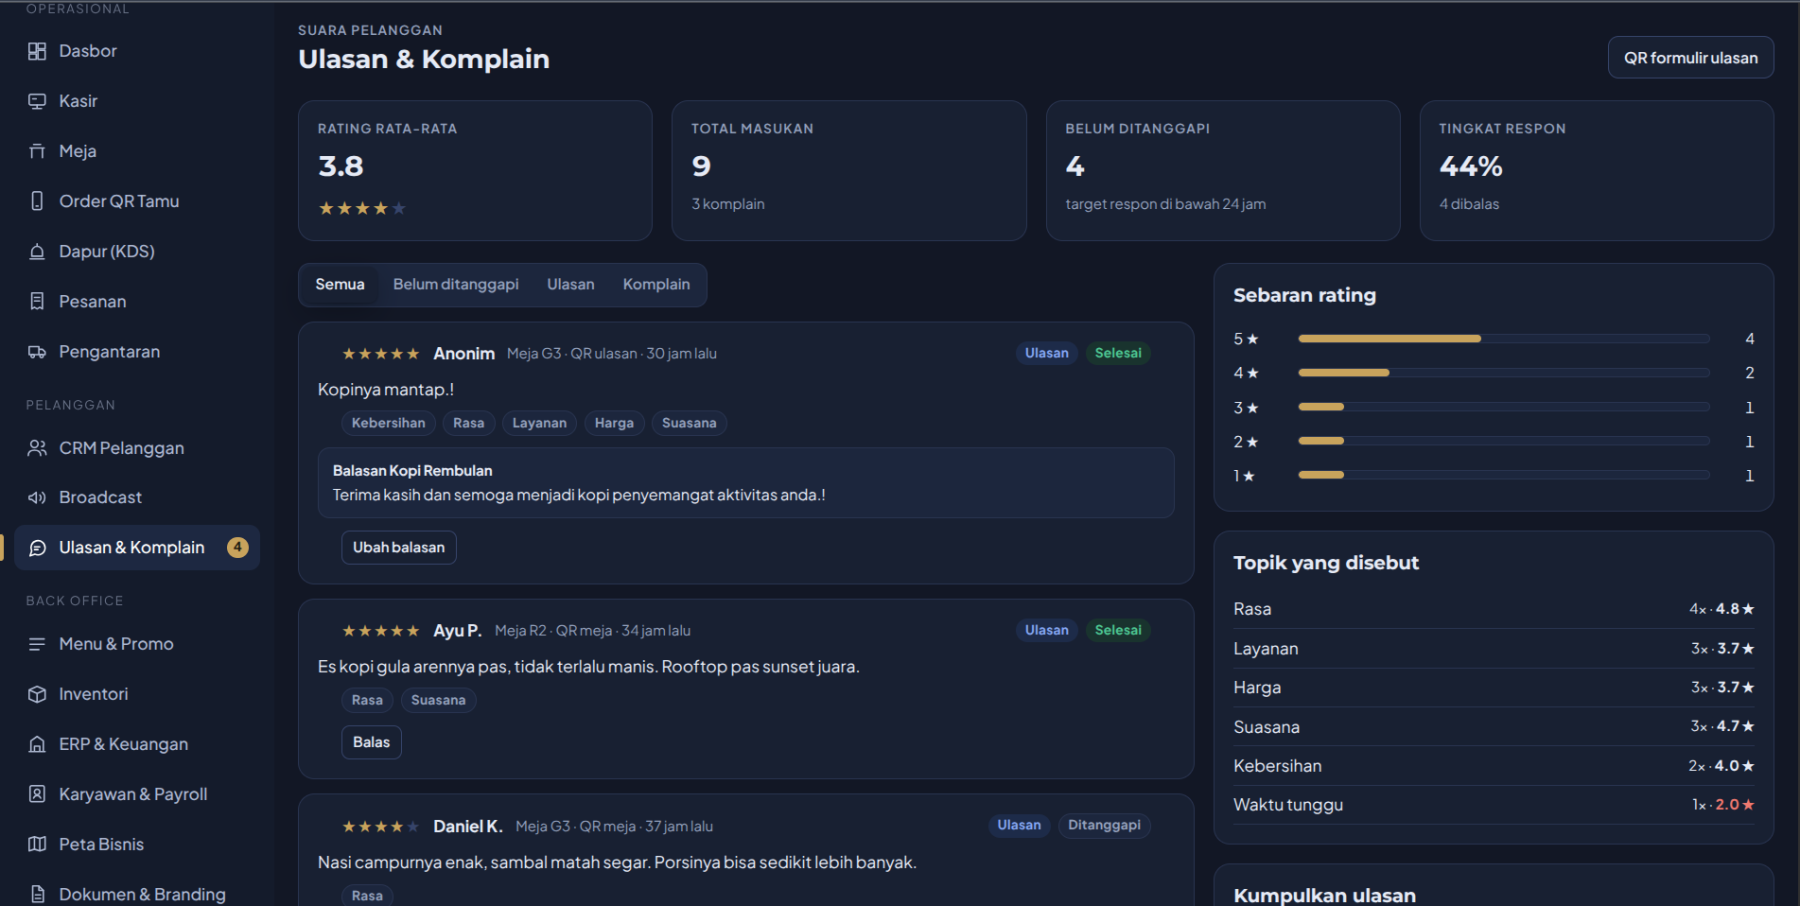Switch to the Semua tab
Image resolution: width=1800 pixels, height=906 pixels.
340,285
